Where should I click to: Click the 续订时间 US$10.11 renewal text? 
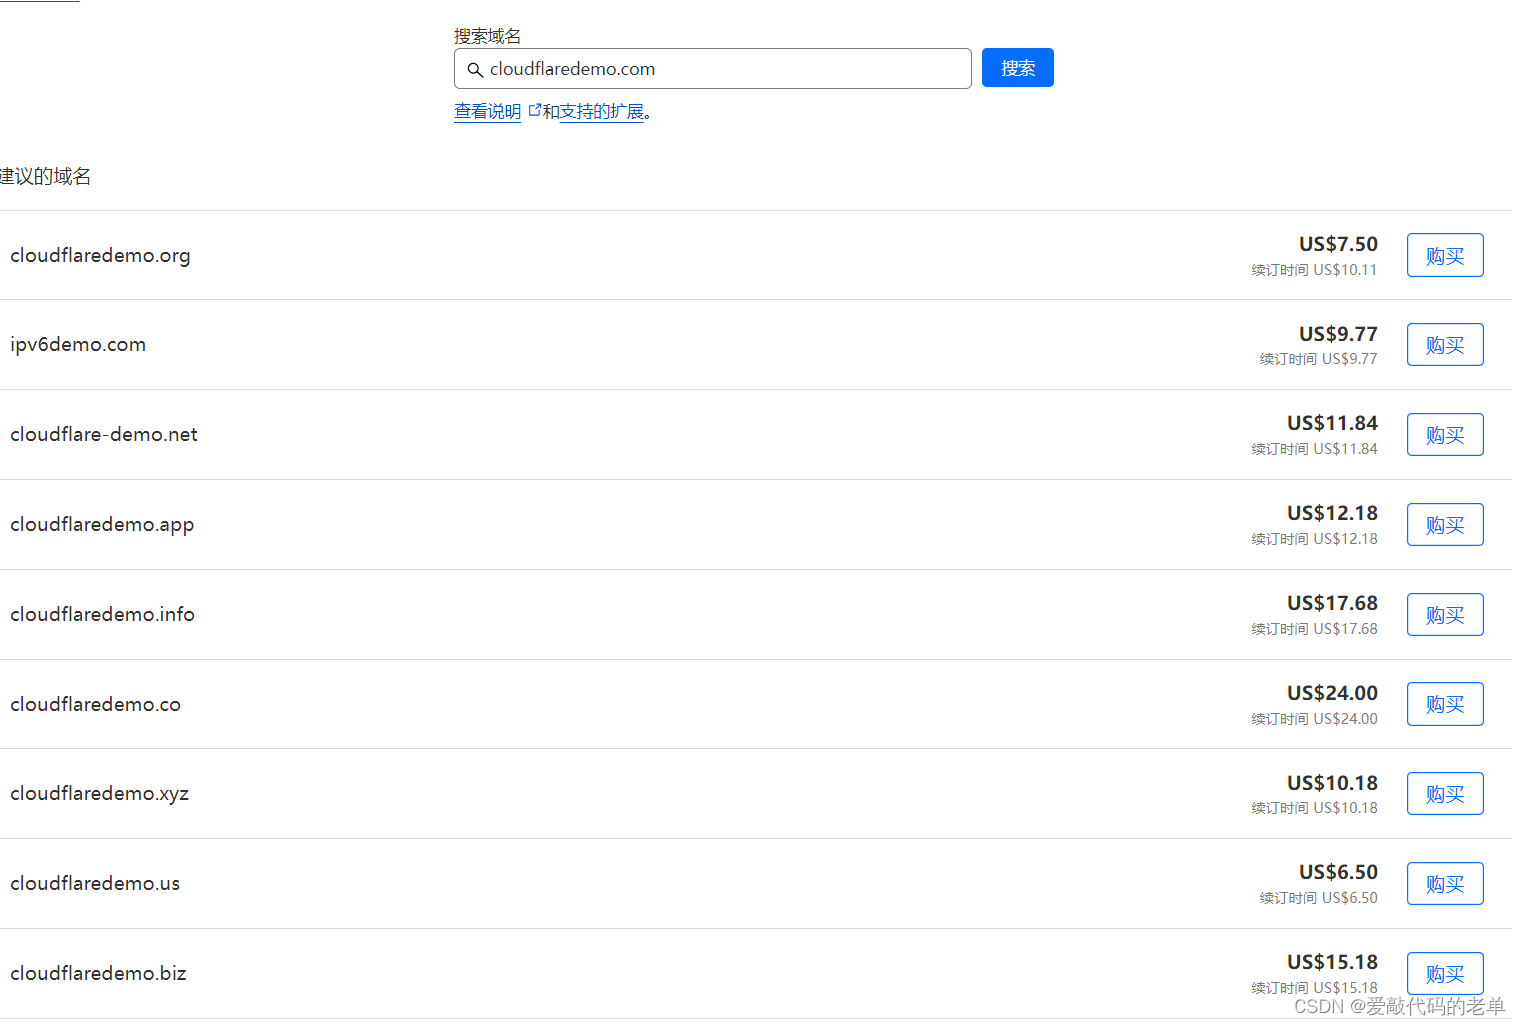click(x=1314, y=270)
